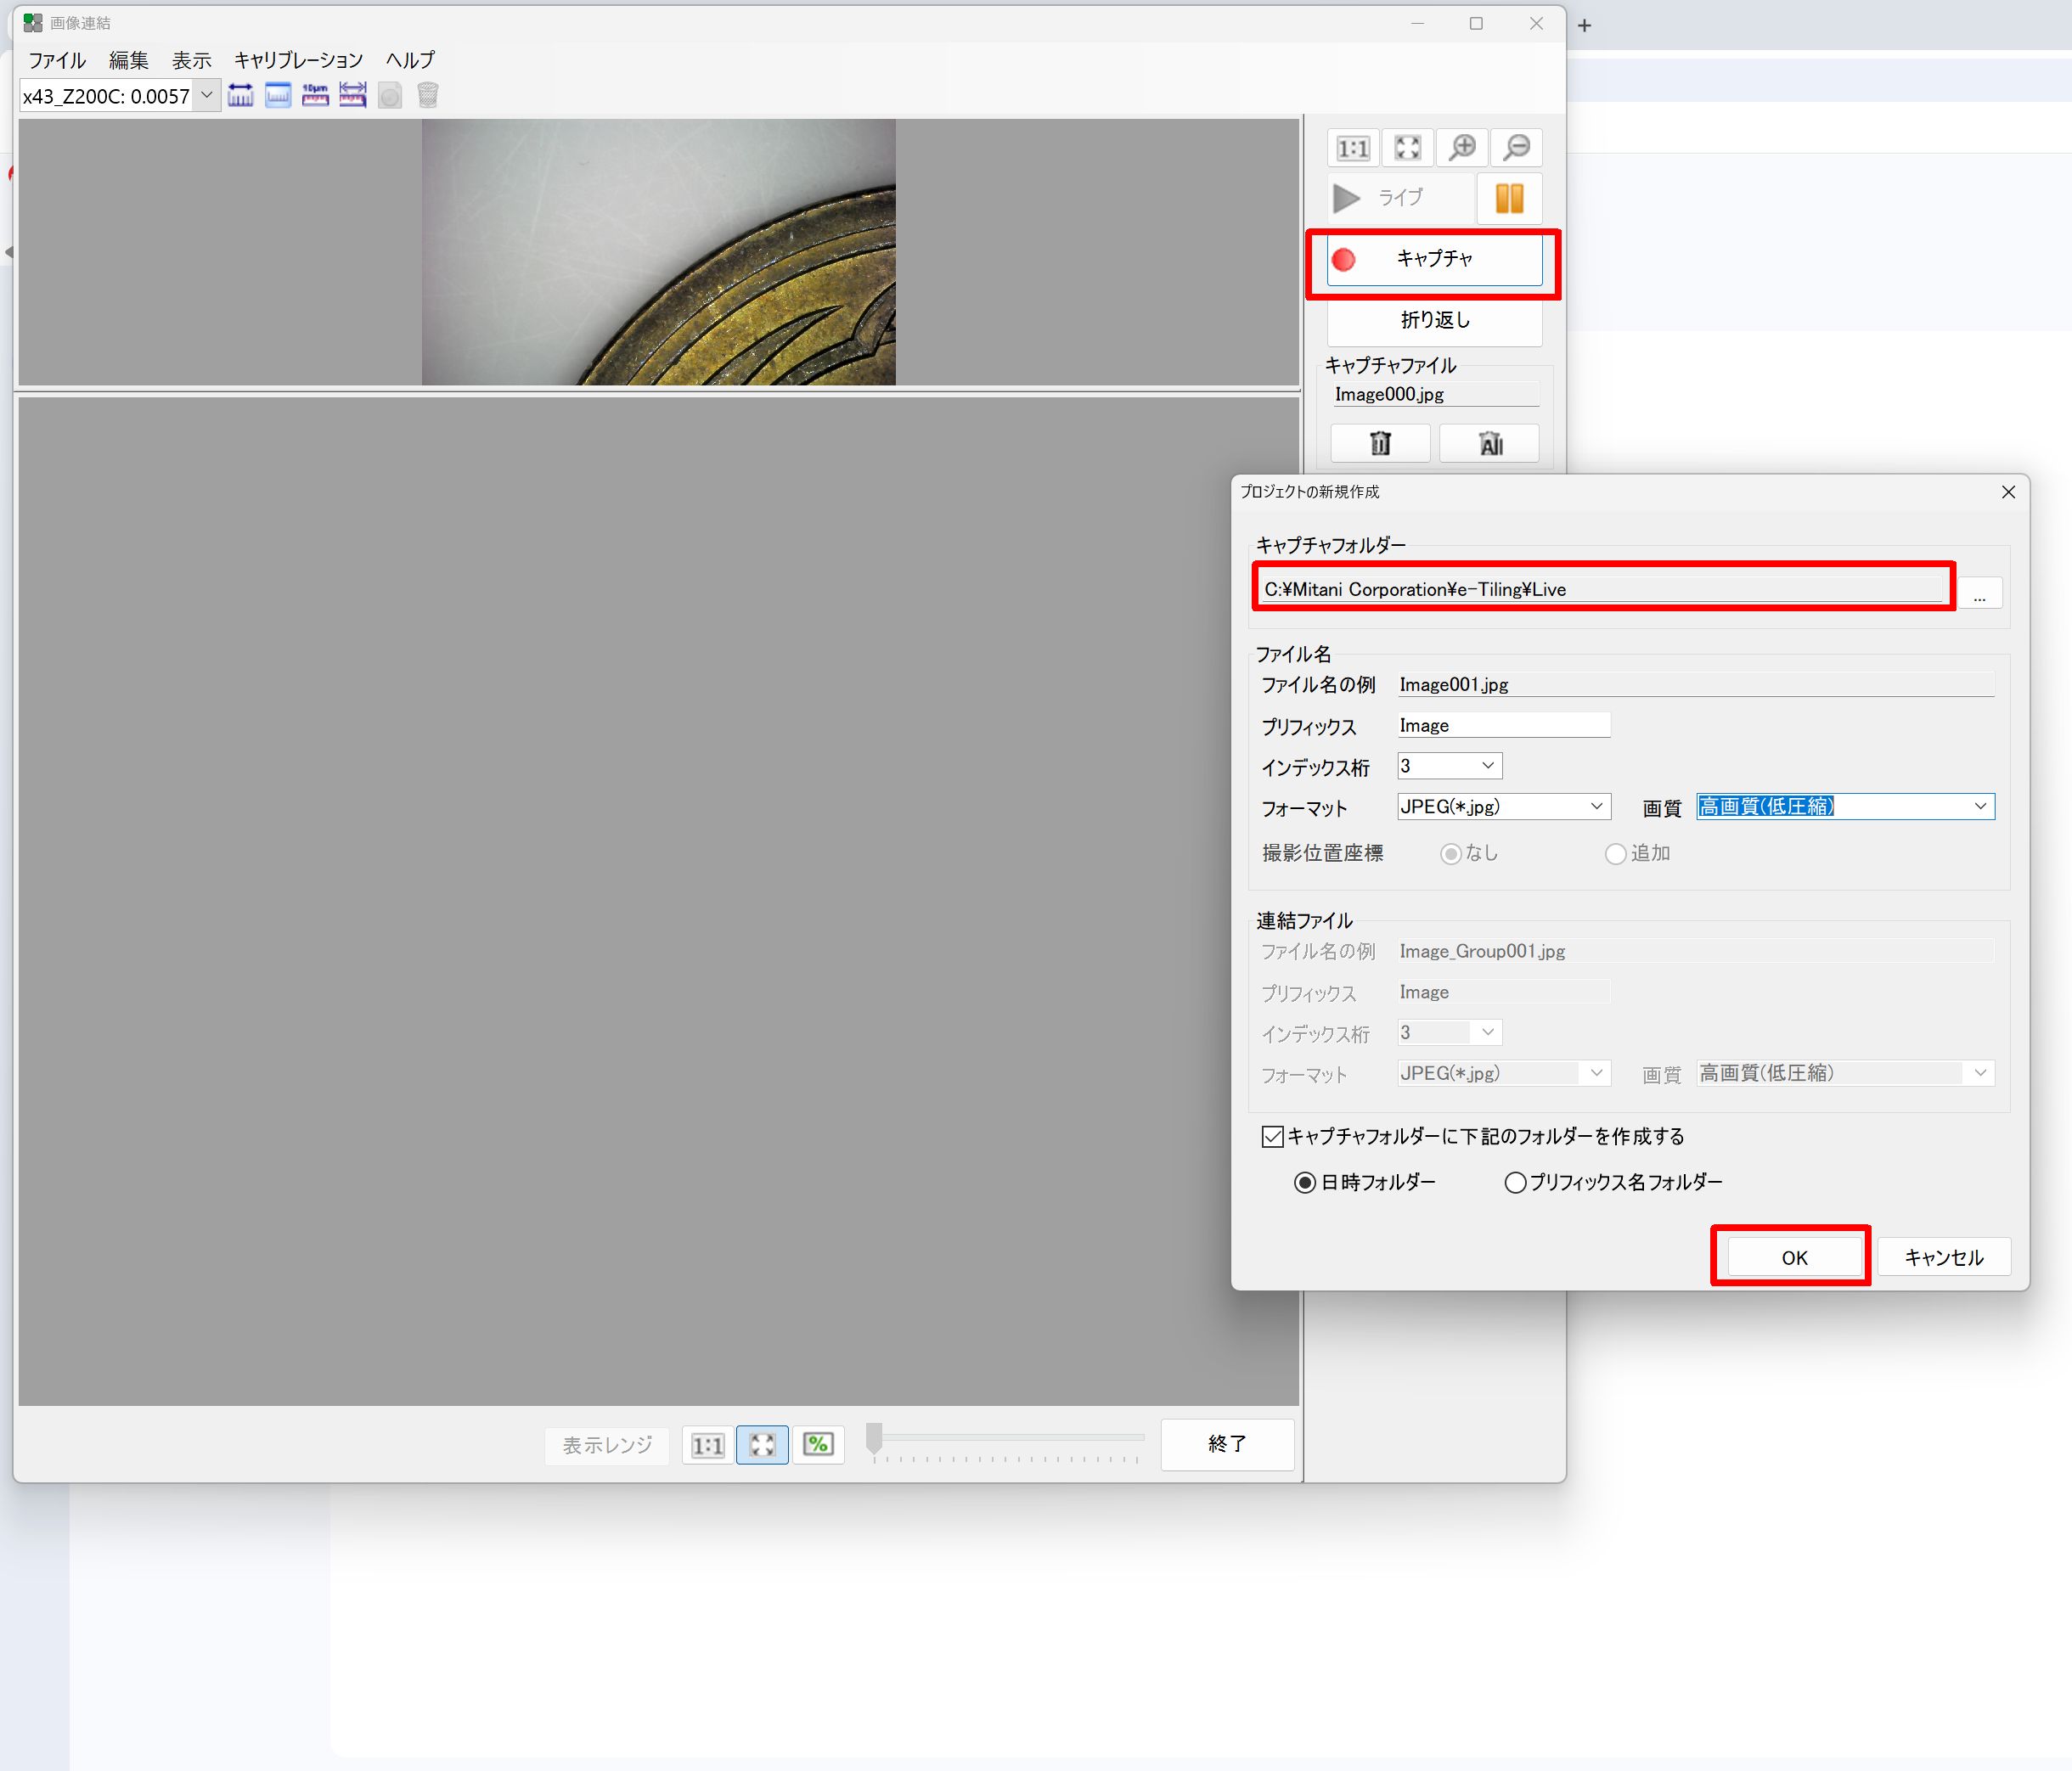Viewport: 2072px width, 1771px height.
Task: Click the calibration ruler measurement icon
Action: pos(240,96)
